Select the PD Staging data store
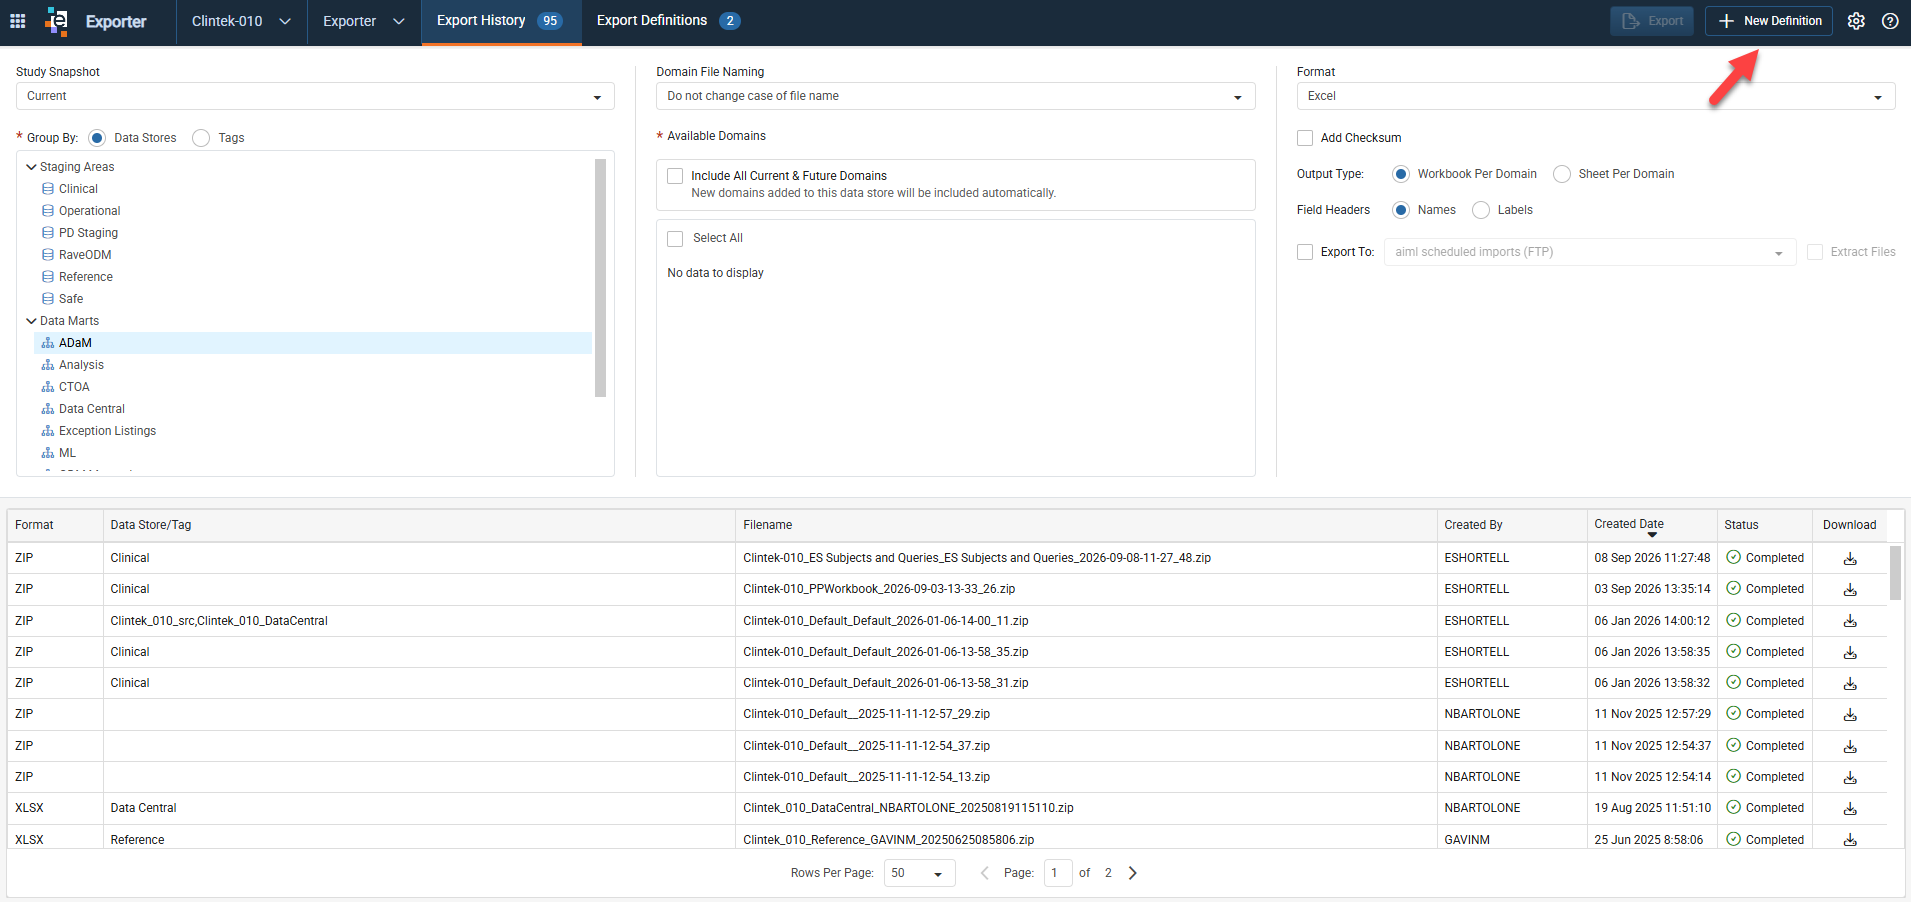Viewport: 1911px width, 902px height. (x=88, y=233)
